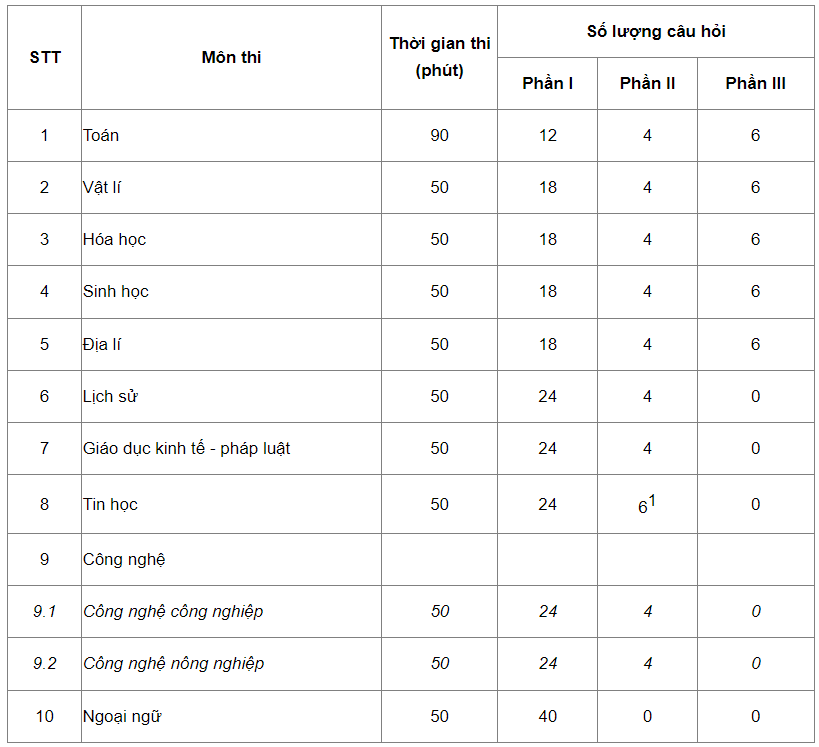Click the 'STT' header cell
Viewport: 819px width, 747px height.
point(44,57)
